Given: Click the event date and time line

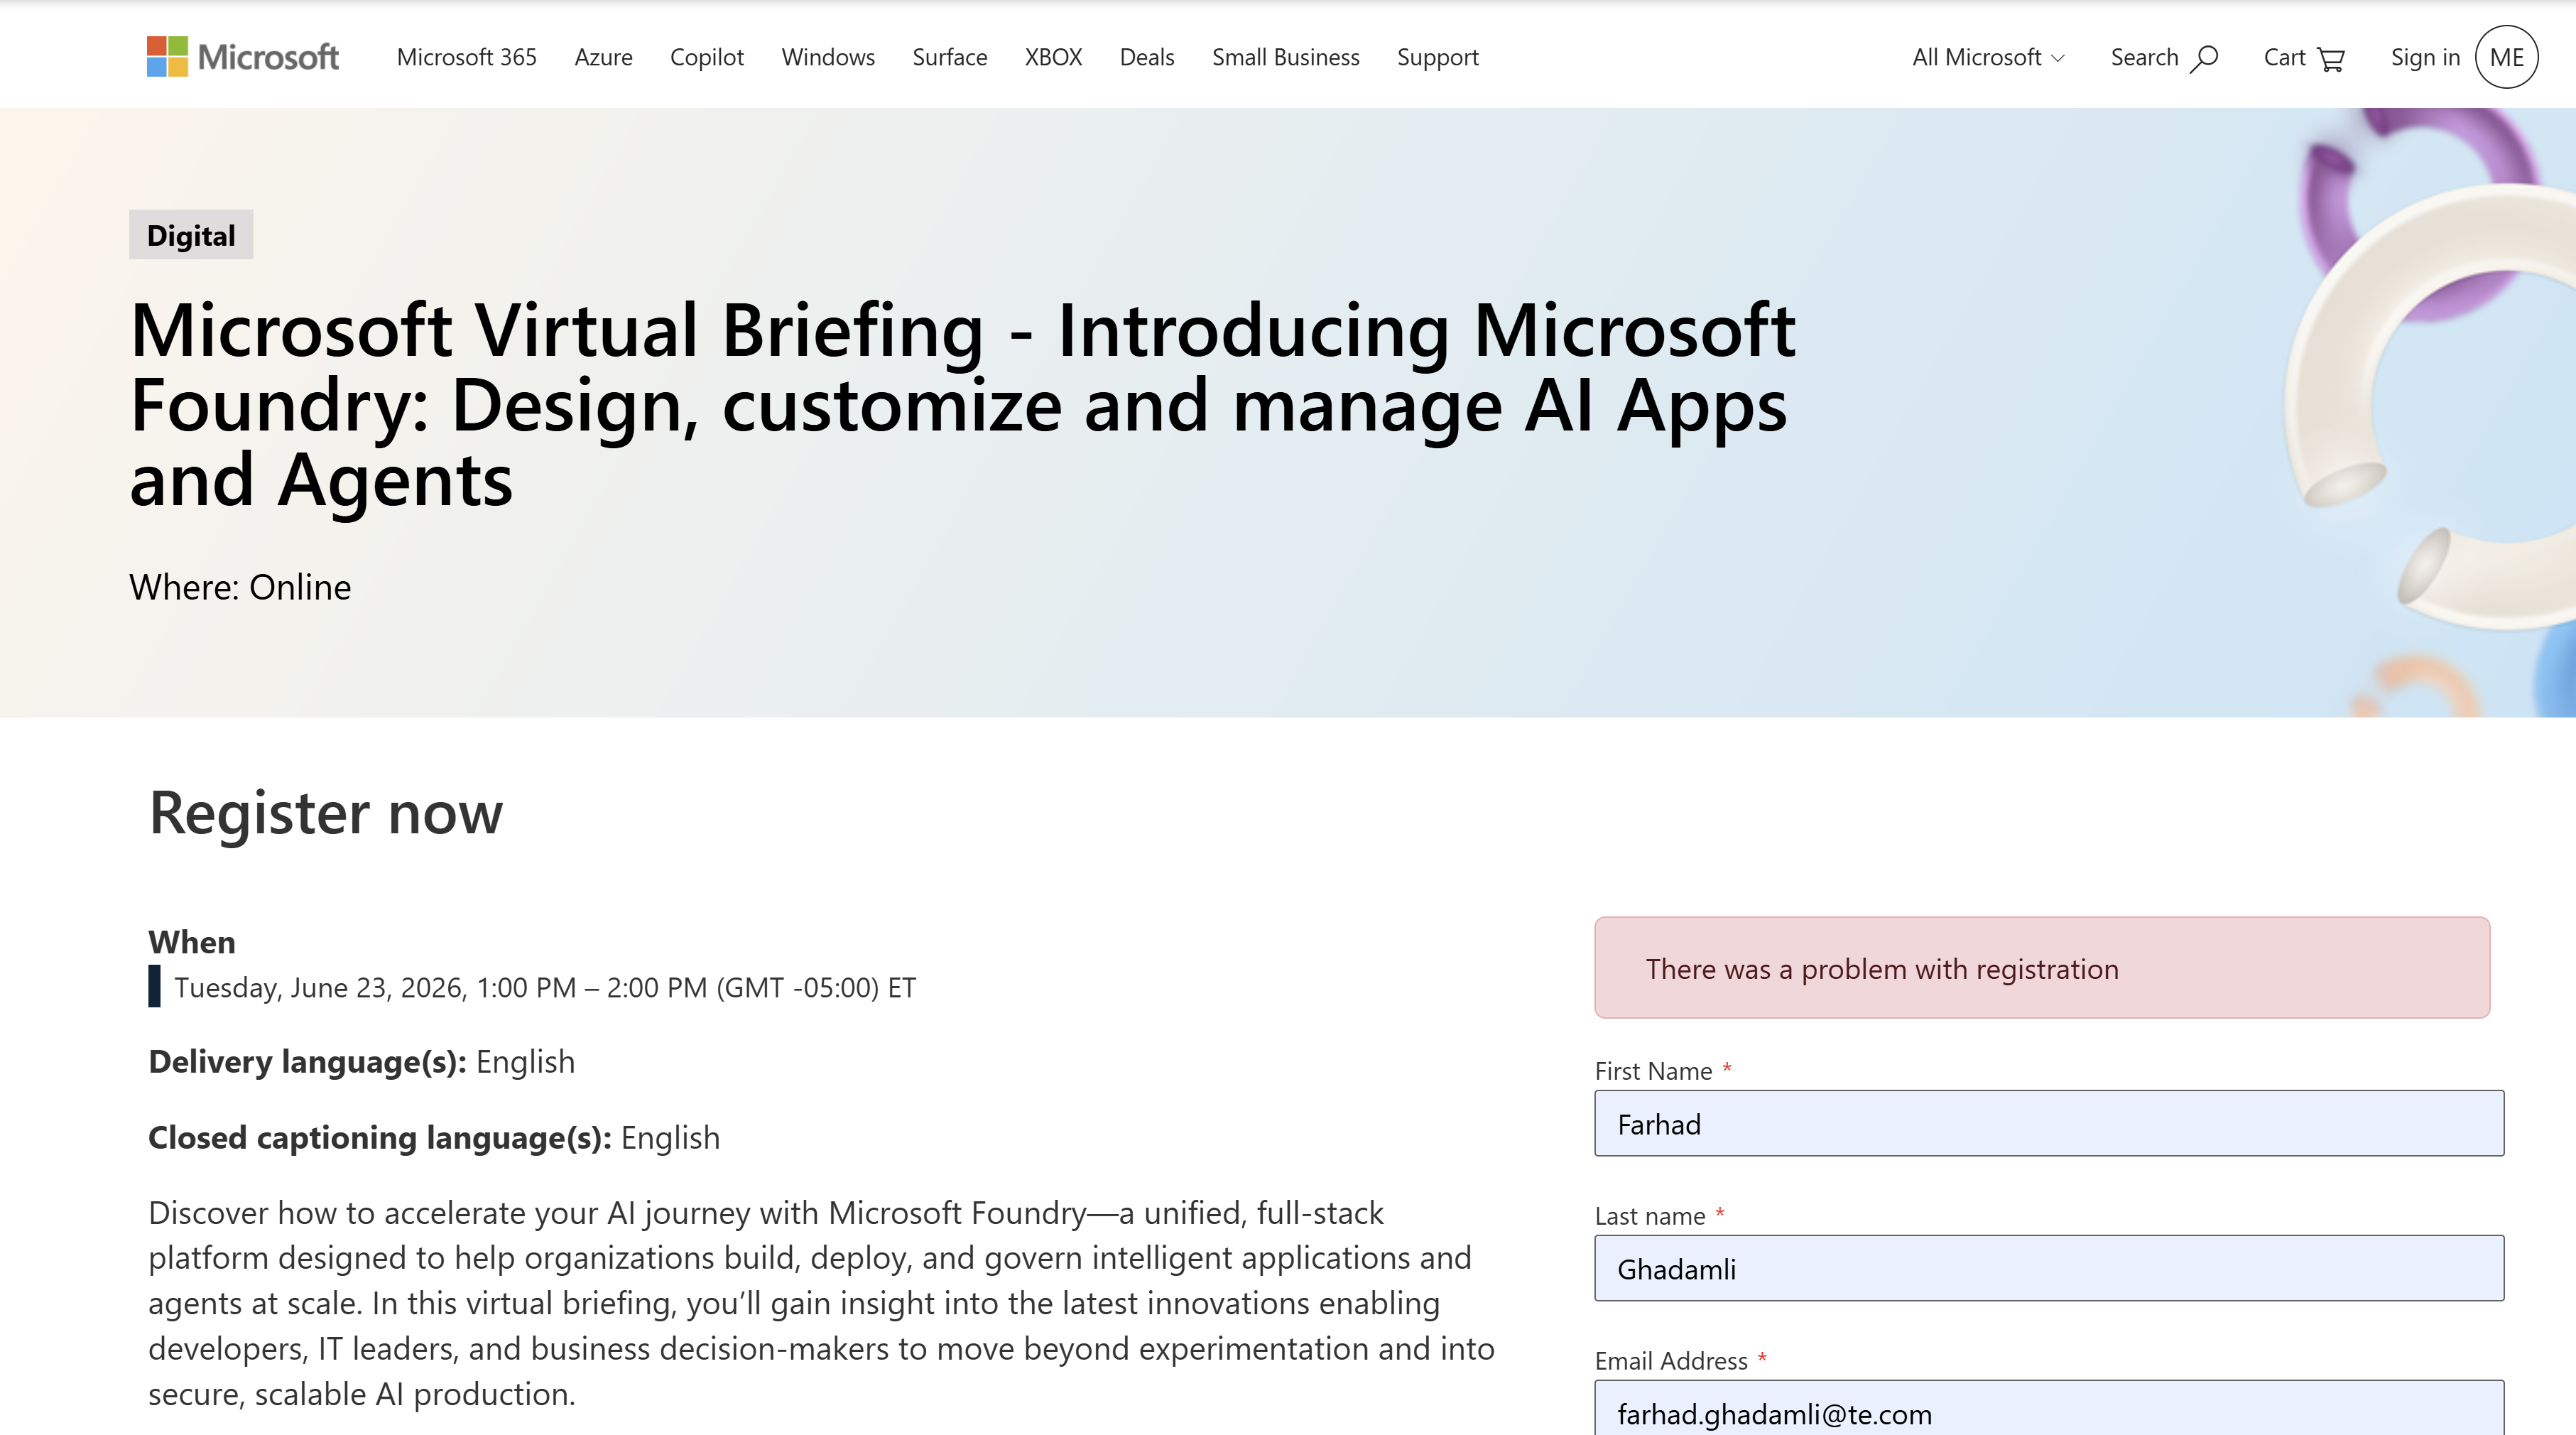Looking at the screenshot, I should (545, 987).
